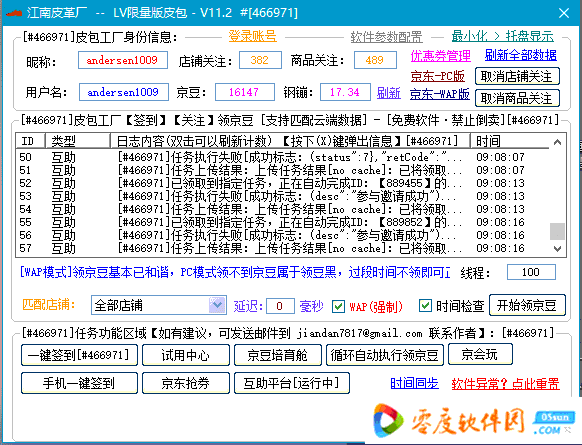Select log row ID 51
Image resolution: width=582 pixels, height=445 pixels.
(282, 170)
